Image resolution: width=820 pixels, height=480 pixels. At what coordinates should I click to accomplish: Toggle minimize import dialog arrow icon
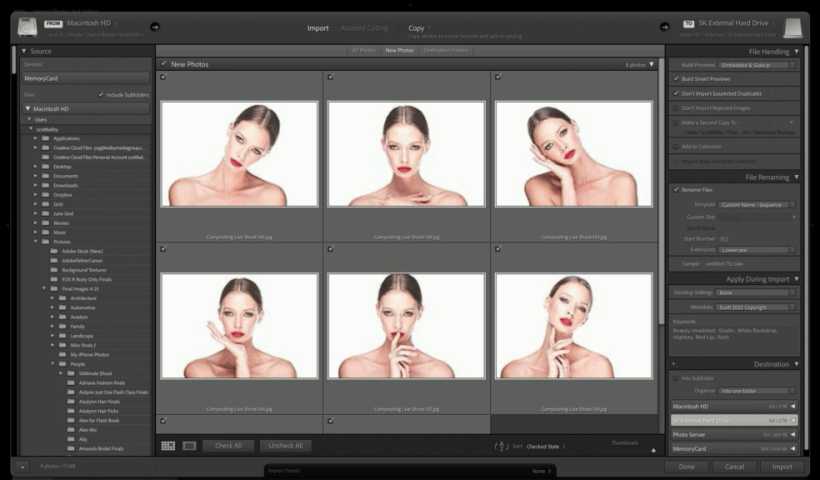(x=22, y=466)
